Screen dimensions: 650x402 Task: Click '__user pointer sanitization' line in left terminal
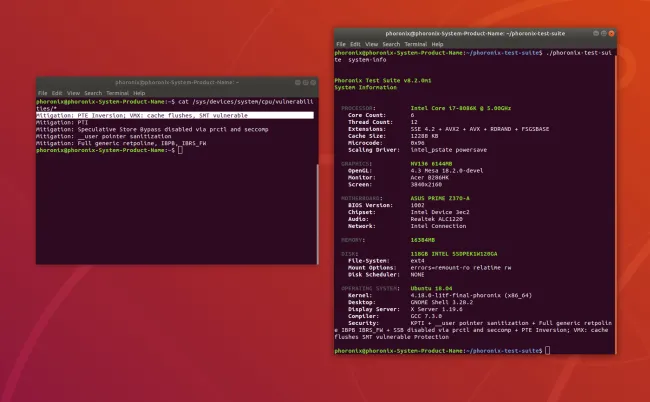pos(104,136)
